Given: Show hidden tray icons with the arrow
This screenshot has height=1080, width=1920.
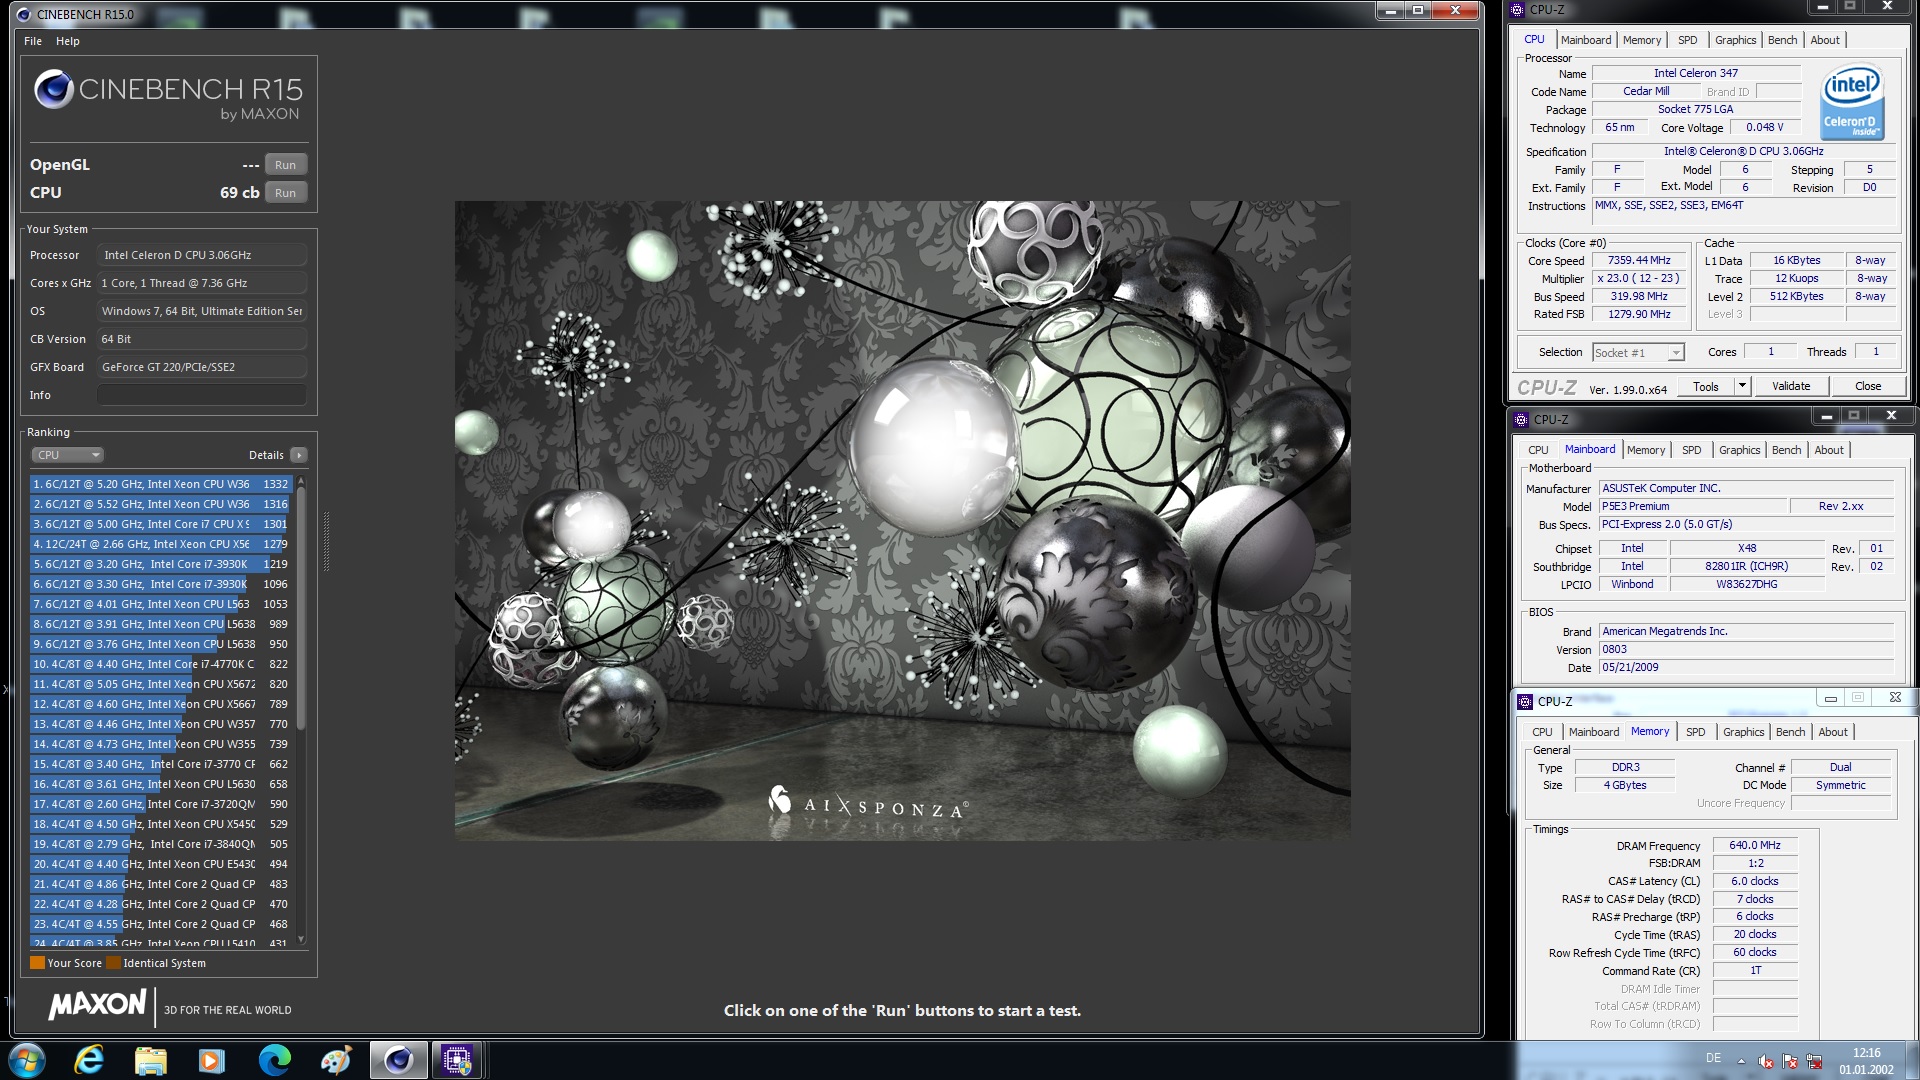Looking at the screenshot, I should pyautogui.click(x=1741, y=1061).
